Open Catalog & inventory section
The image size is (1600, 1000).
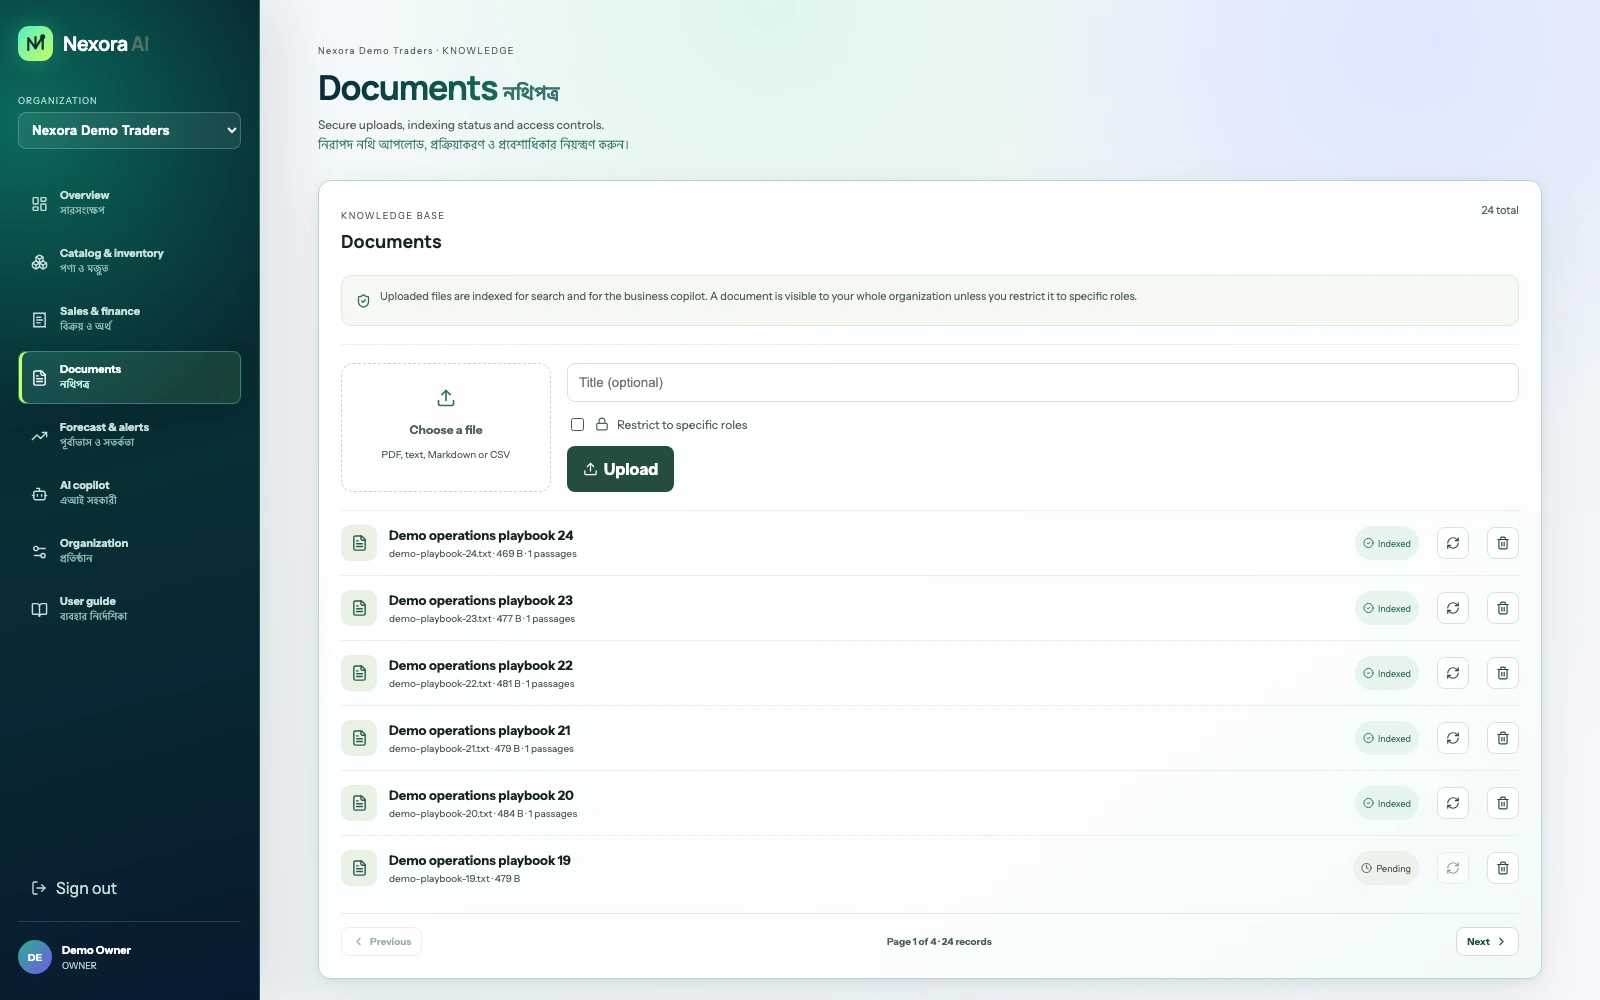129,261
